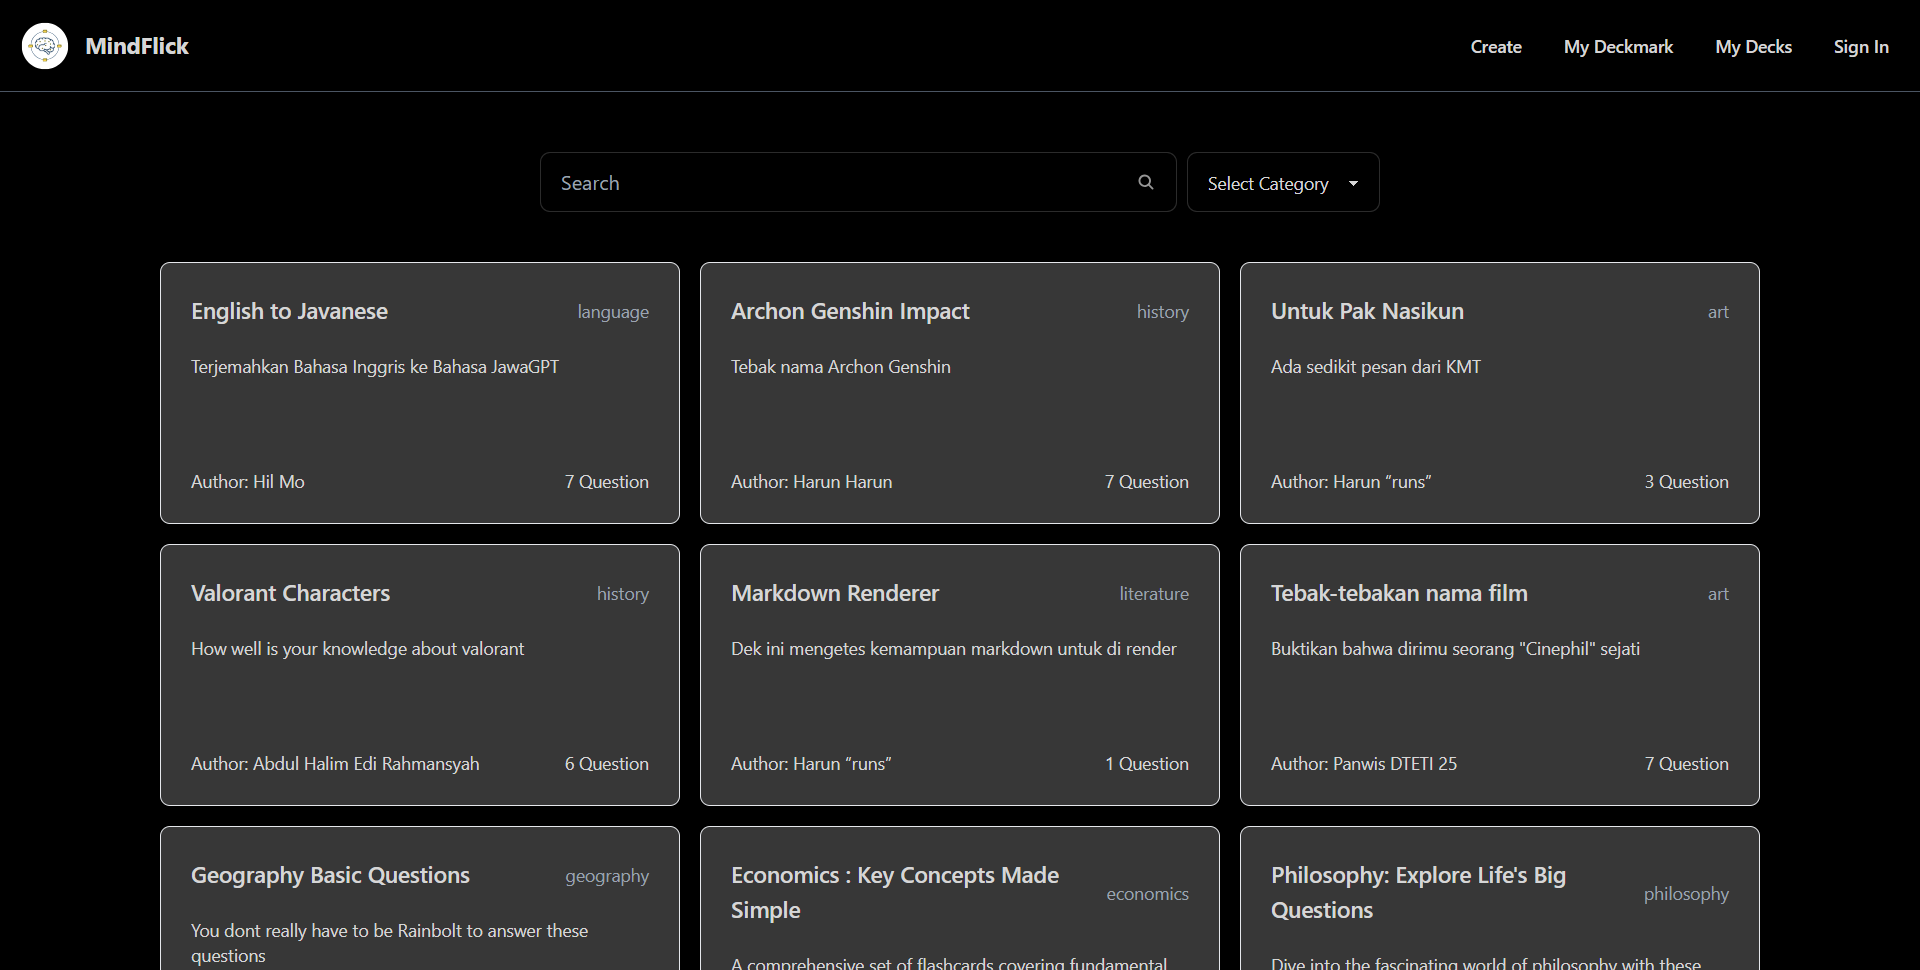Open the Untuk Pak Nasikun deck
Viewport: 1920px width, 970px height.
(1500, 393)
